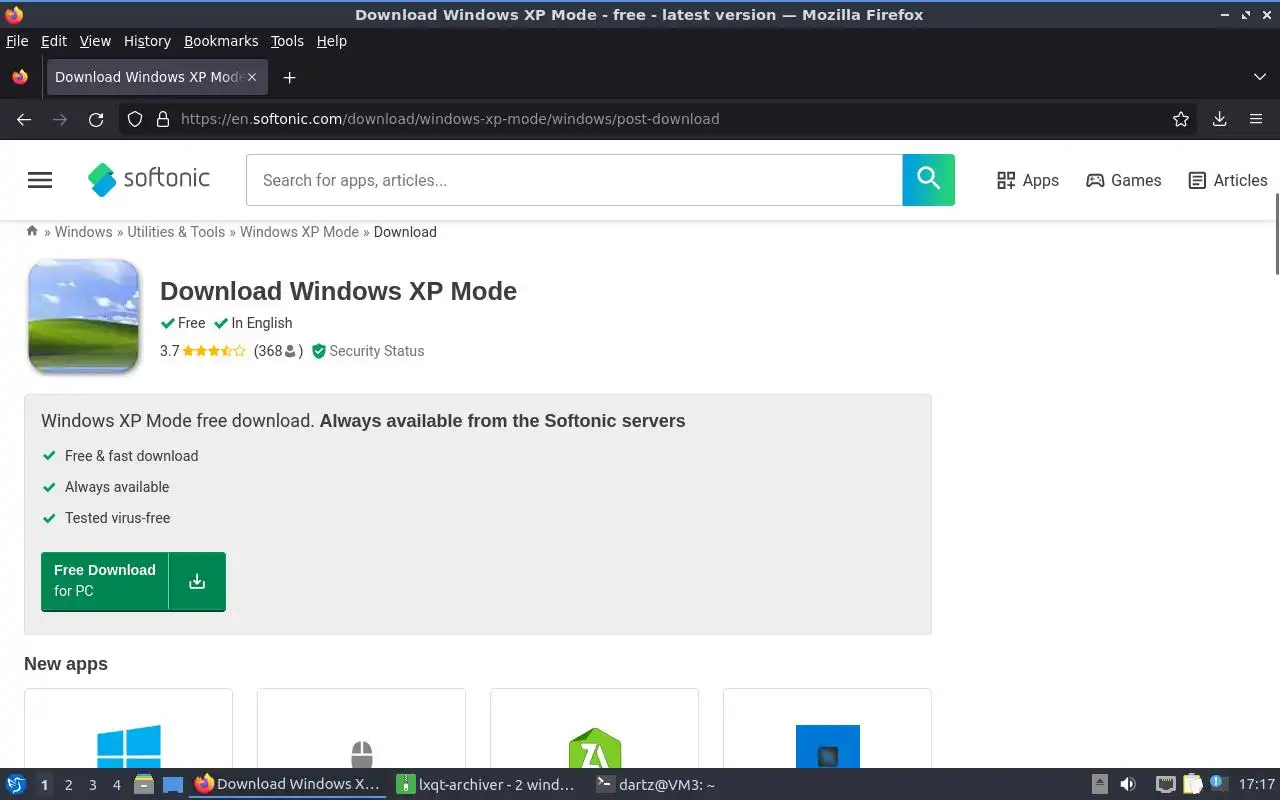The image size is (1280, 800).
Task: Open the Apps section
Action: tap(1028, 180)
